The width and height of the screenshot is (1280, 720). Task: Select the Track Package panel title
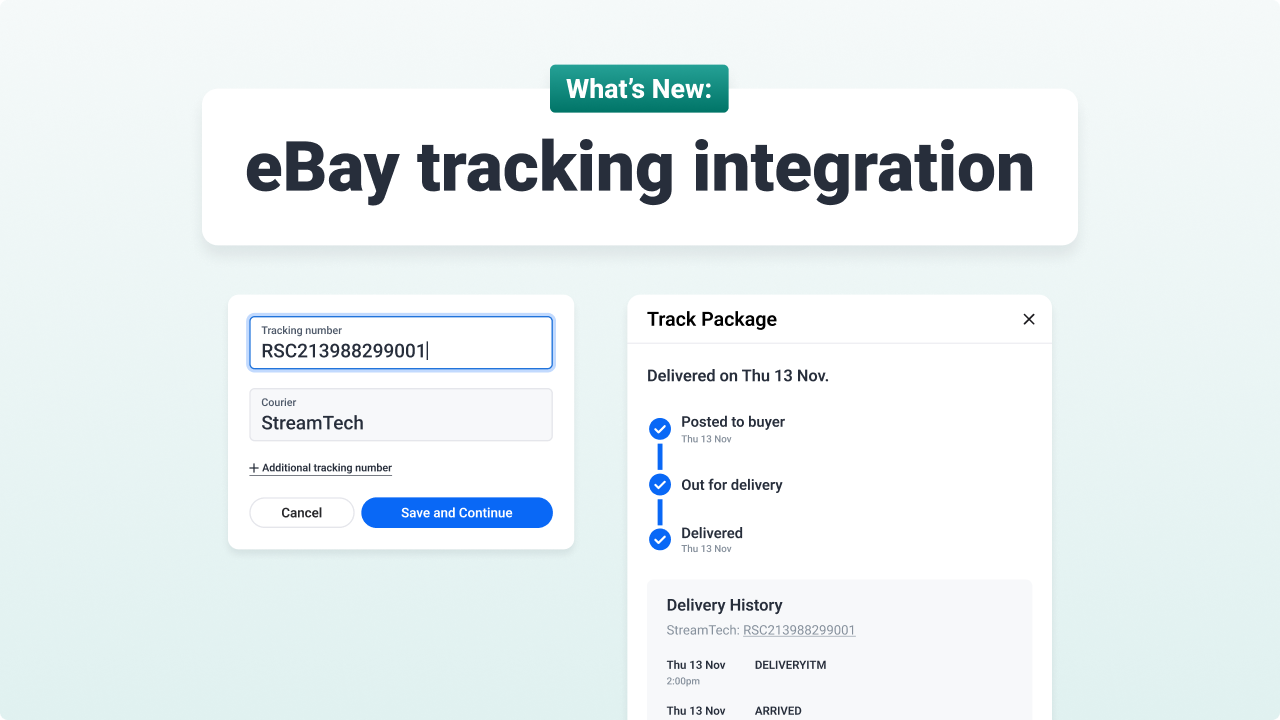point(710,319)
